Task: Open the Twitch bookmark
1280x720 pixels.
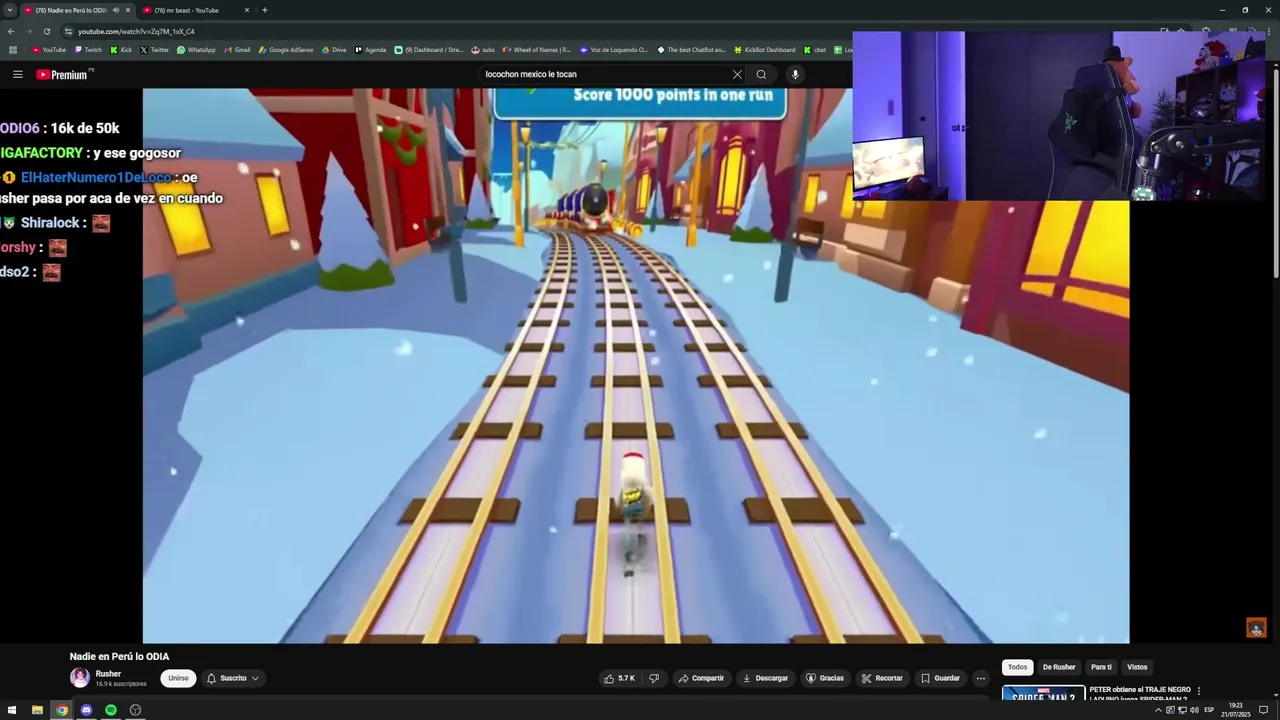Action: (89, 49)
